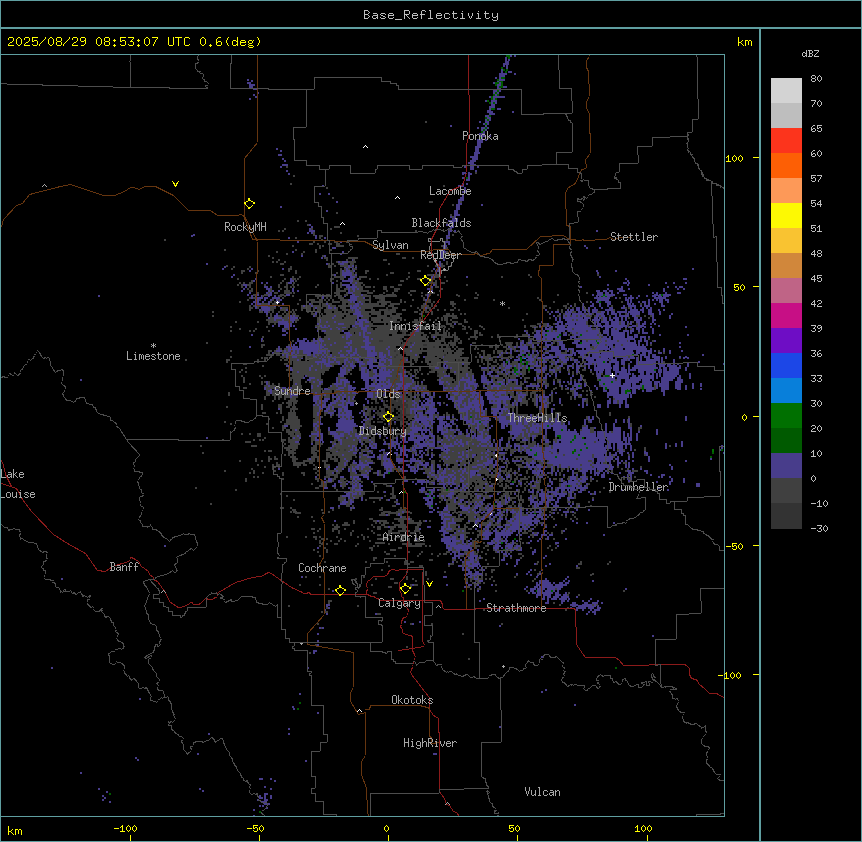Click the Limestone label

153,356
